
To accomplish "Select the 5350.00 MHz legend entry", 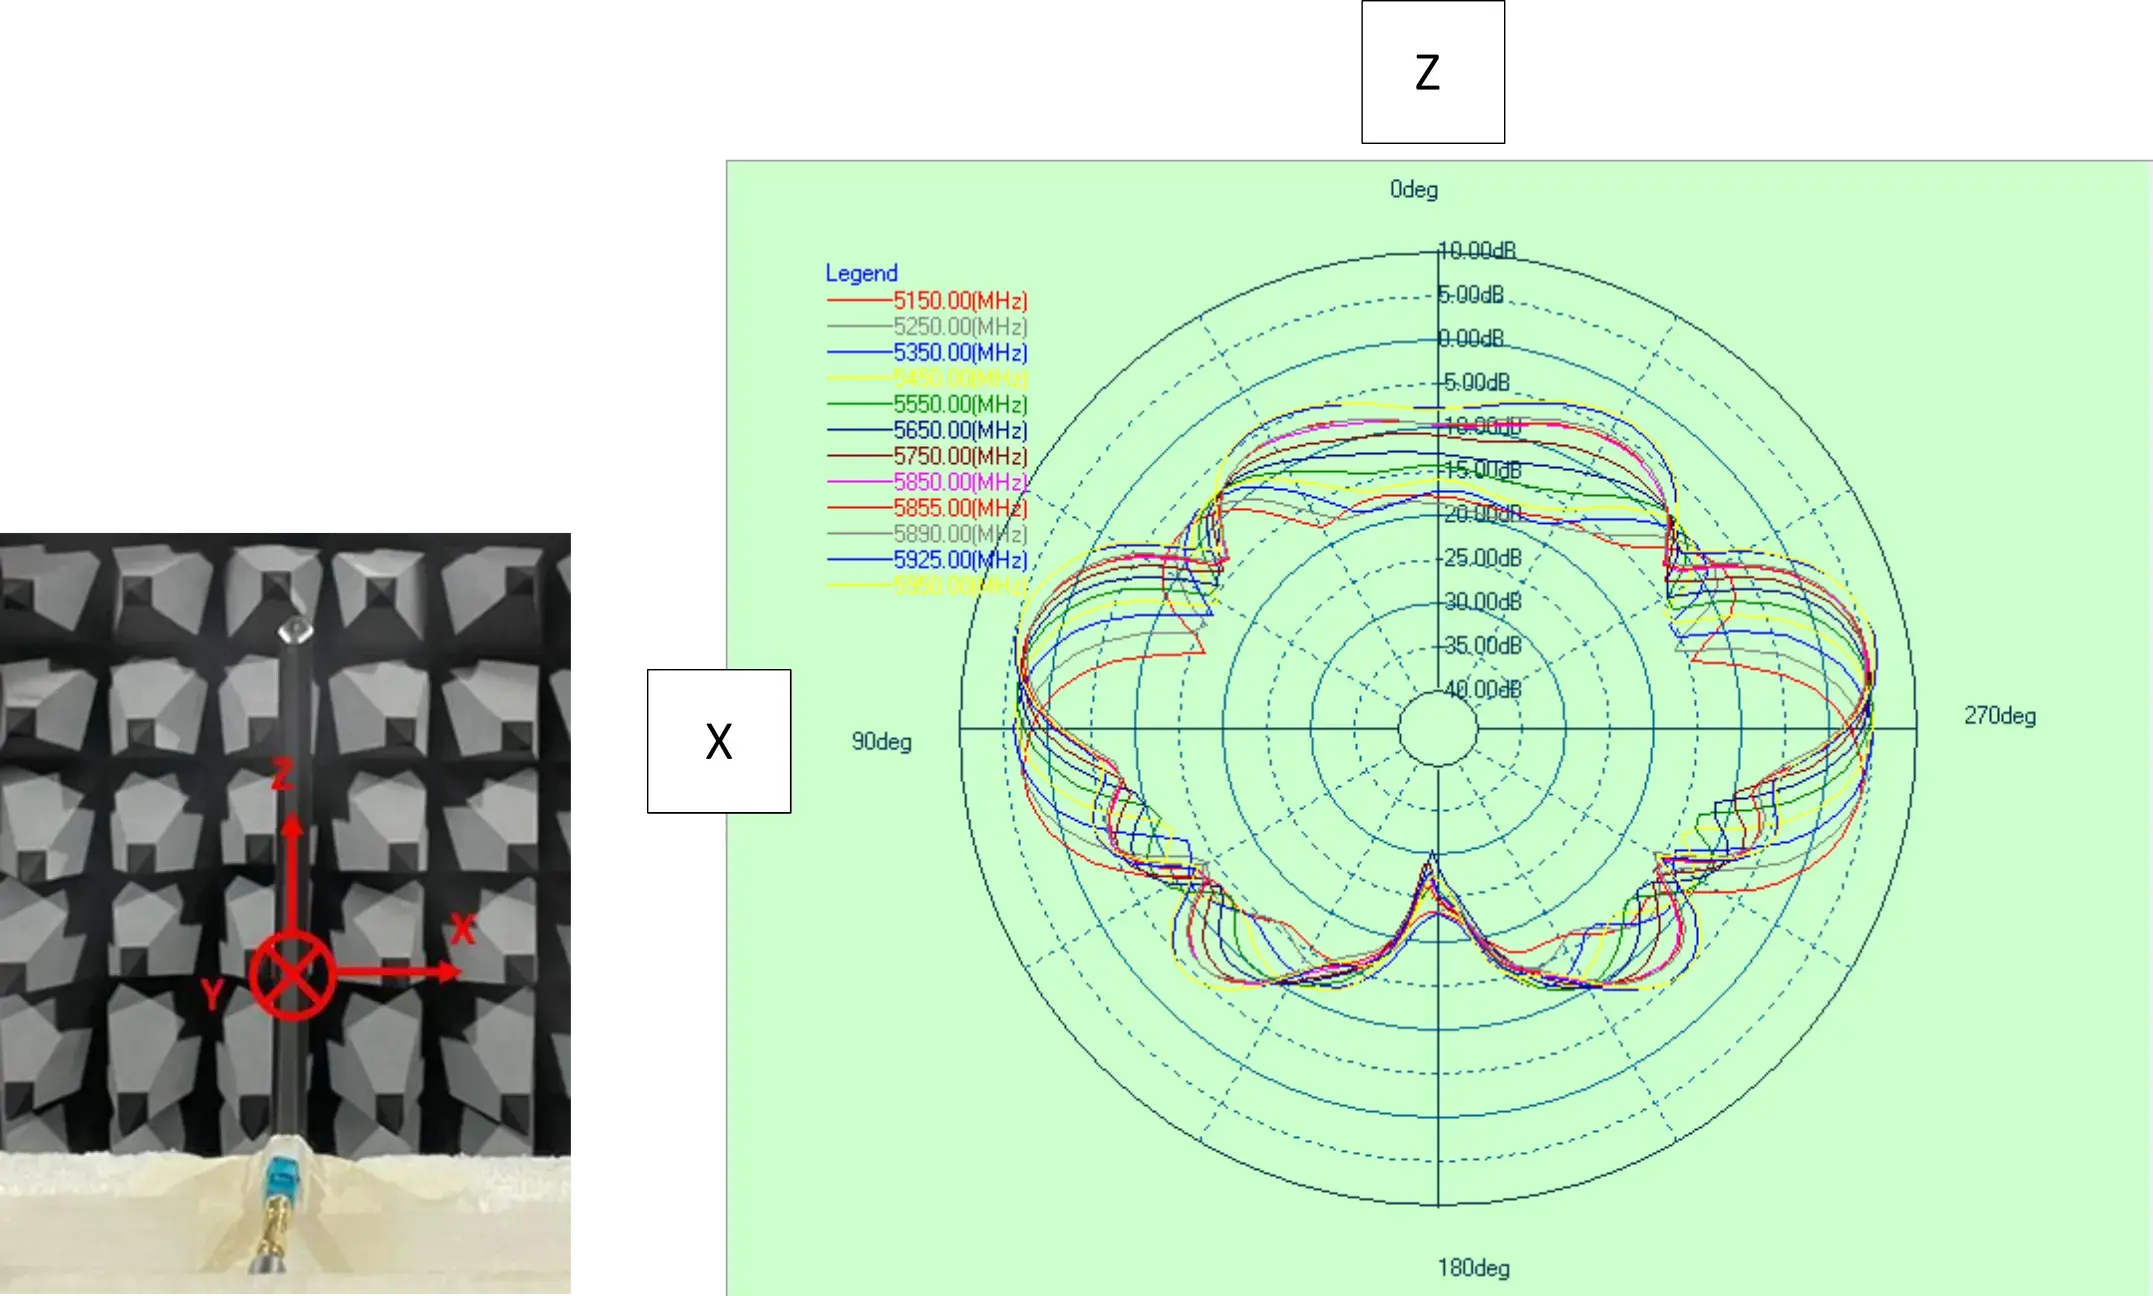I will 958,353.
